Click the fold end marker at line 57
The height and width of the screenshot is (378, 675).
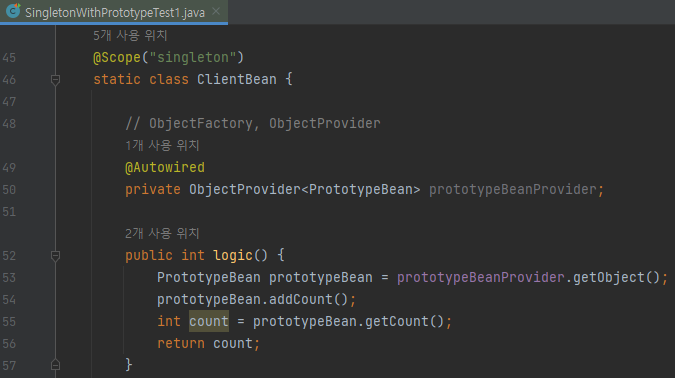[55, 365]
